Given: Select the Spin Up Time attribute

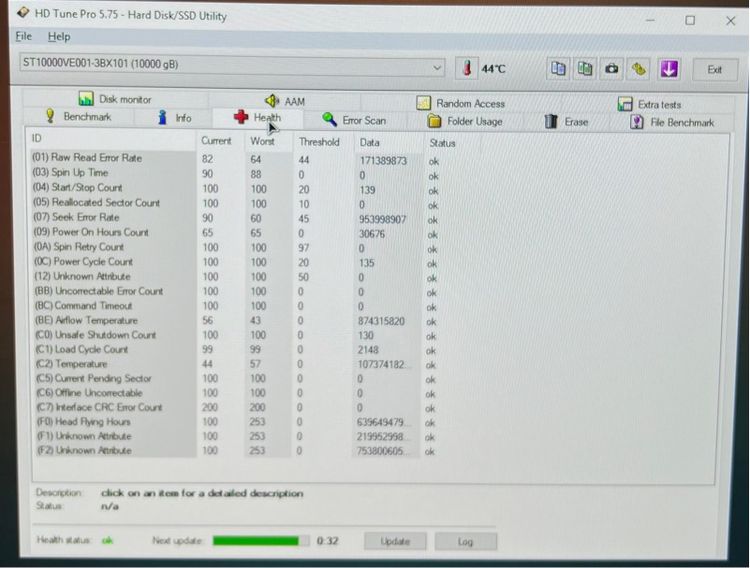Looking at the screenshot, I should click(70, 172).
